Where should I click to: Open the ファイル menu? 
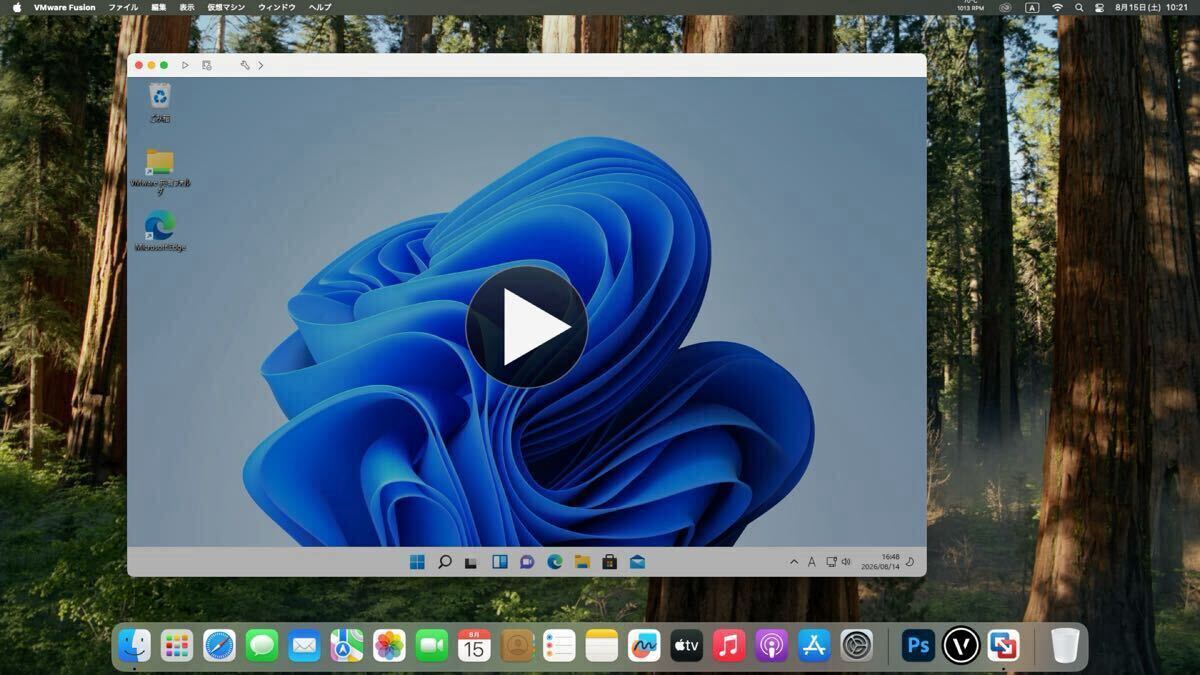(124, 7)
